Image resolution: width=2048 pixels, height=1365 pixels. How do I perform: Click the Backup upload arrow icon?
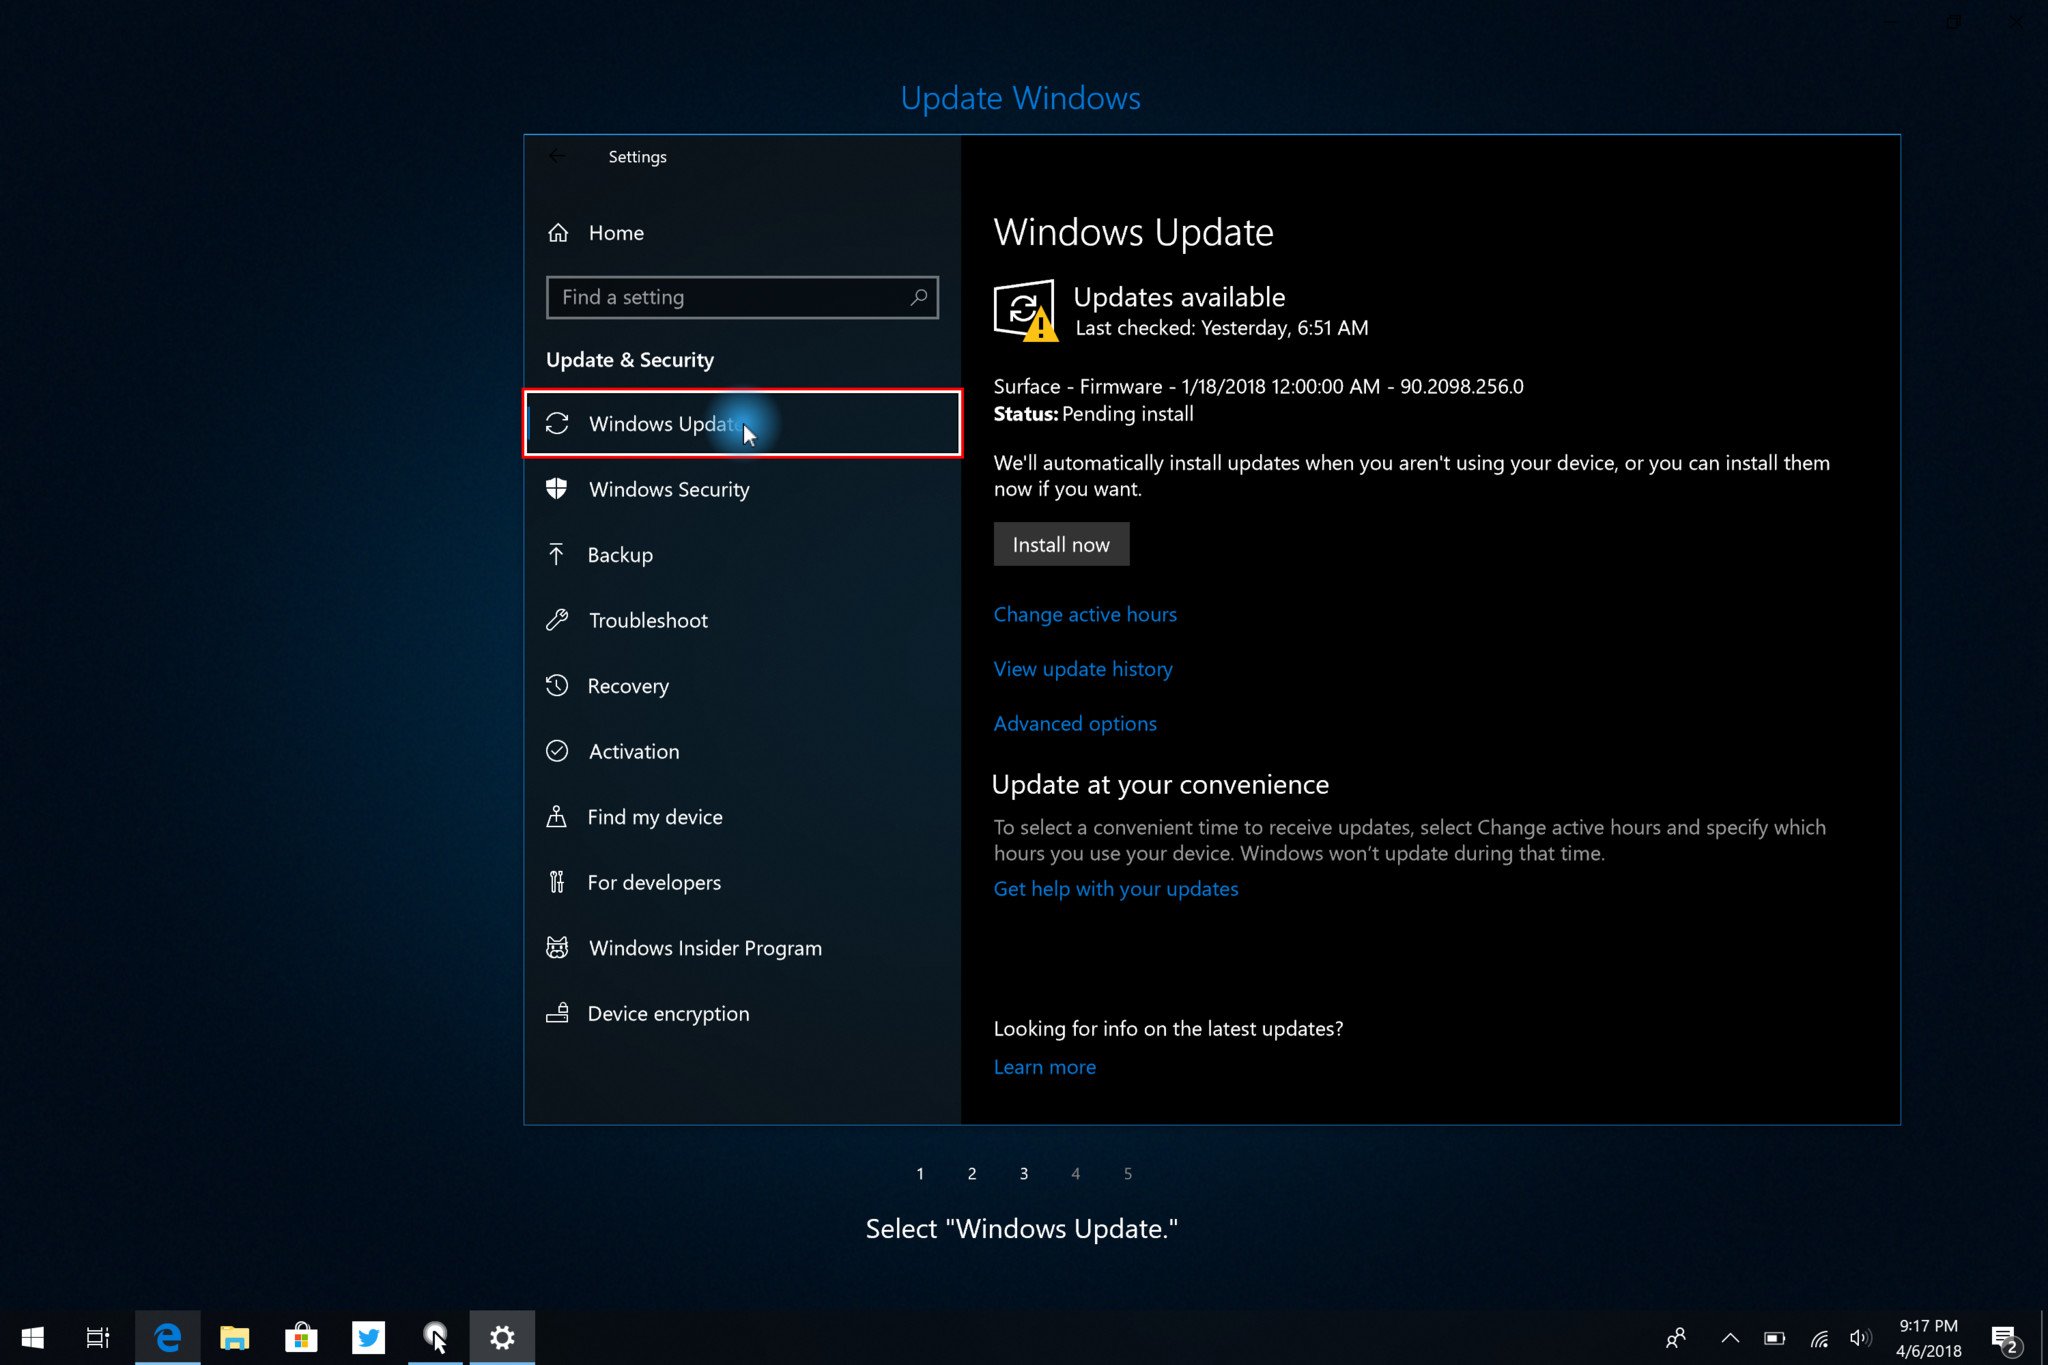click(x=556, y=554)
